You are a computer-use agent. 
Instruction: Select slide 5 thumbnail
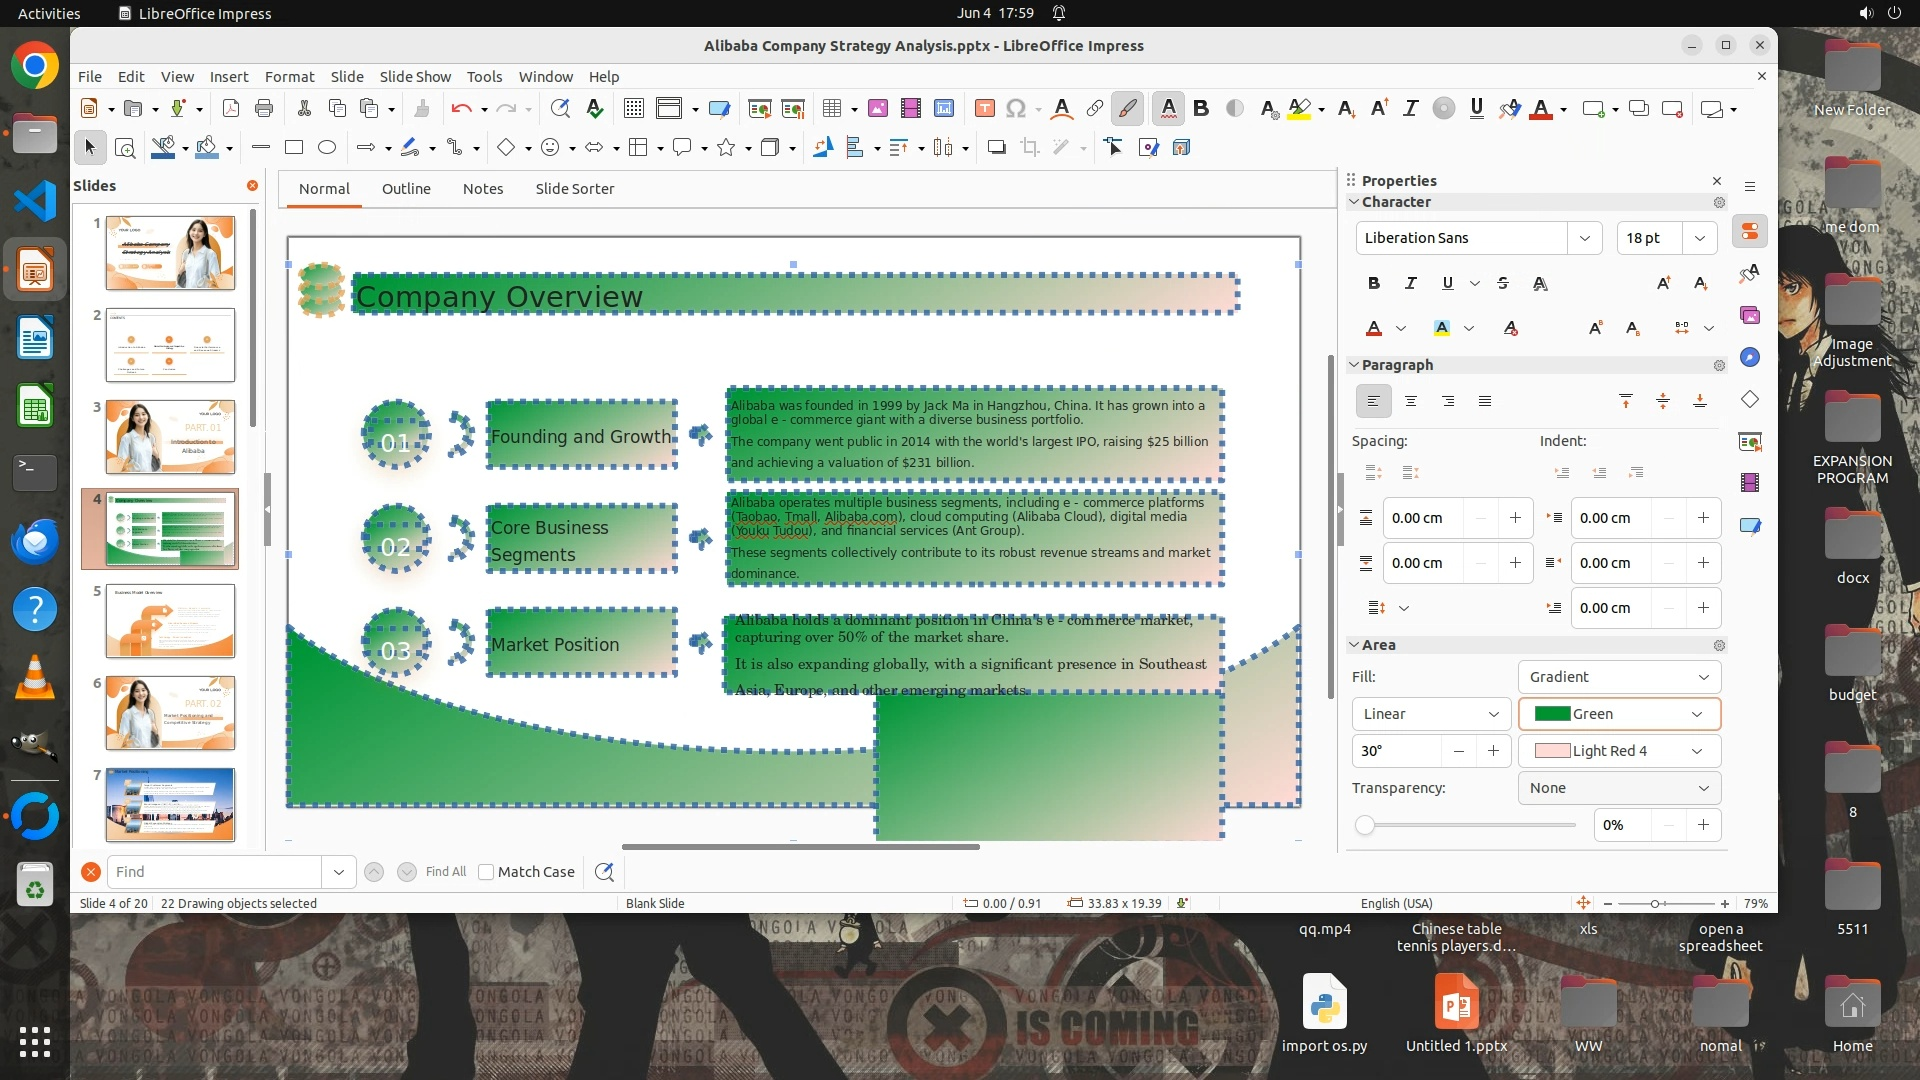pos(170,621)
